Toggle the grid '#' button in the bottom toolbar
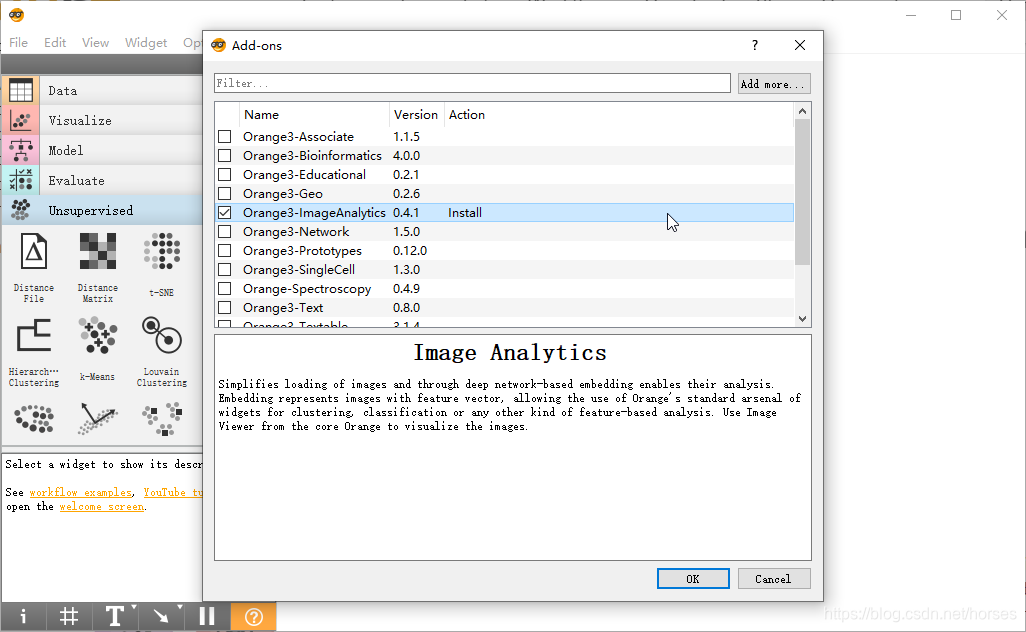This screenshot has height=632, width=1026. click(x=69, y=616)
